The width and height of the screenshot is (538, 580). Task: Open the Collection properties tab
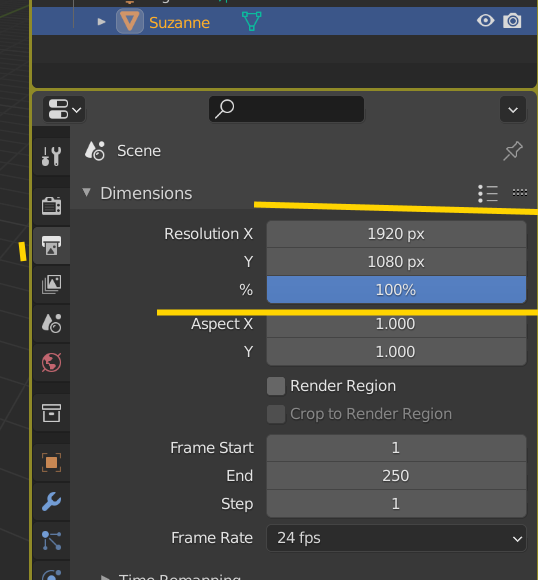[51, 412]
